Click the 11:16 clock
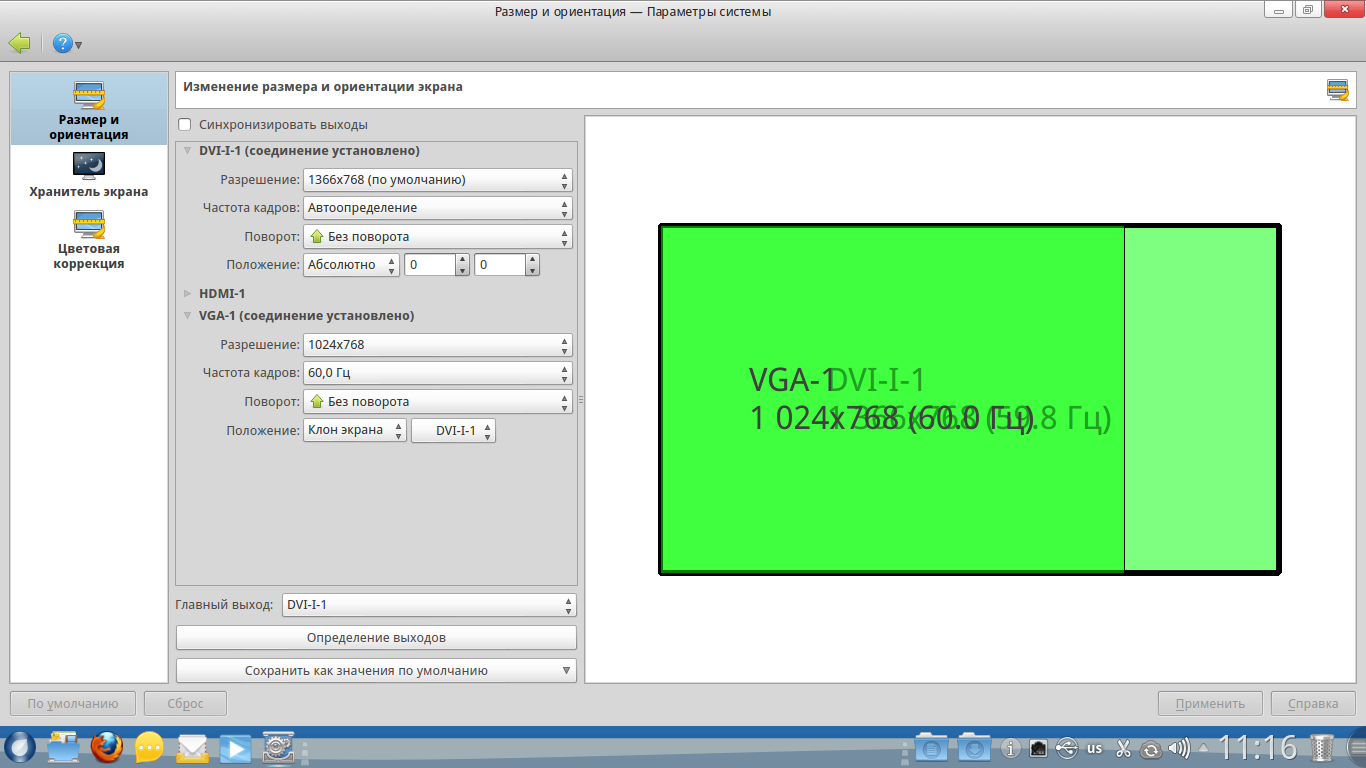Screen dimensions: 1366x768 (x=1257, y=748)
